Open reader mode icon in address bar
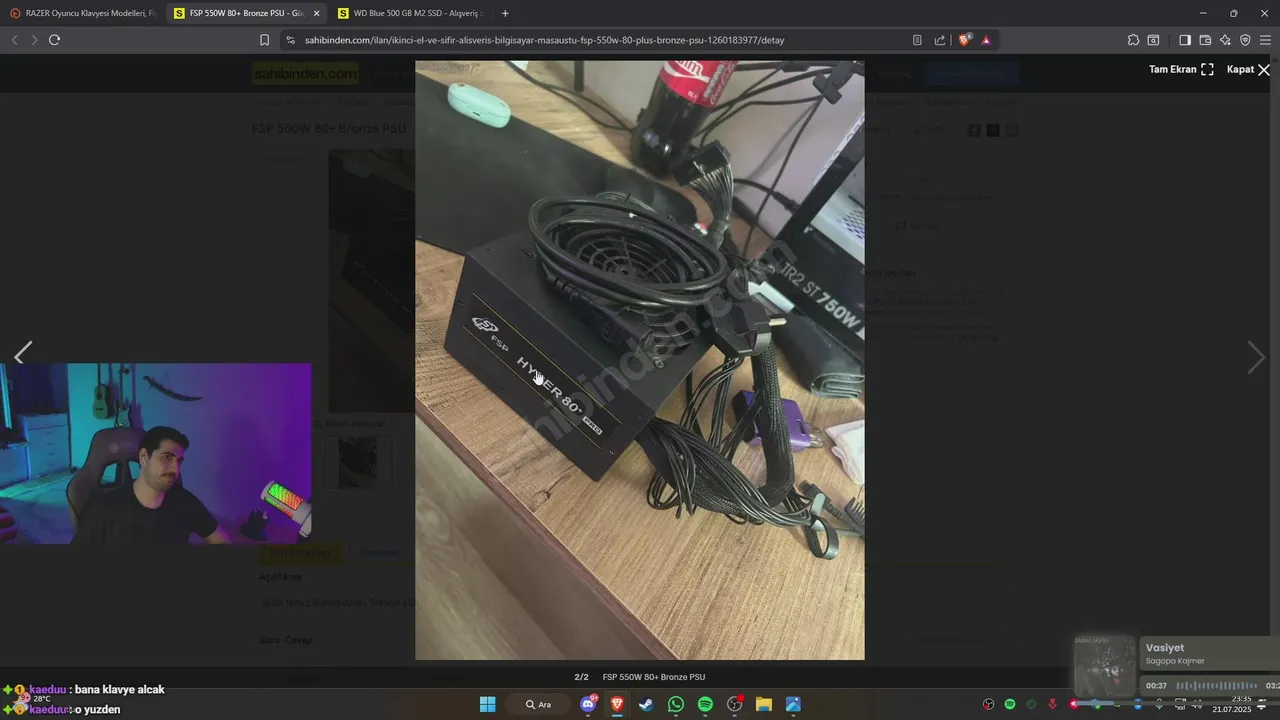 pos(917,40)
